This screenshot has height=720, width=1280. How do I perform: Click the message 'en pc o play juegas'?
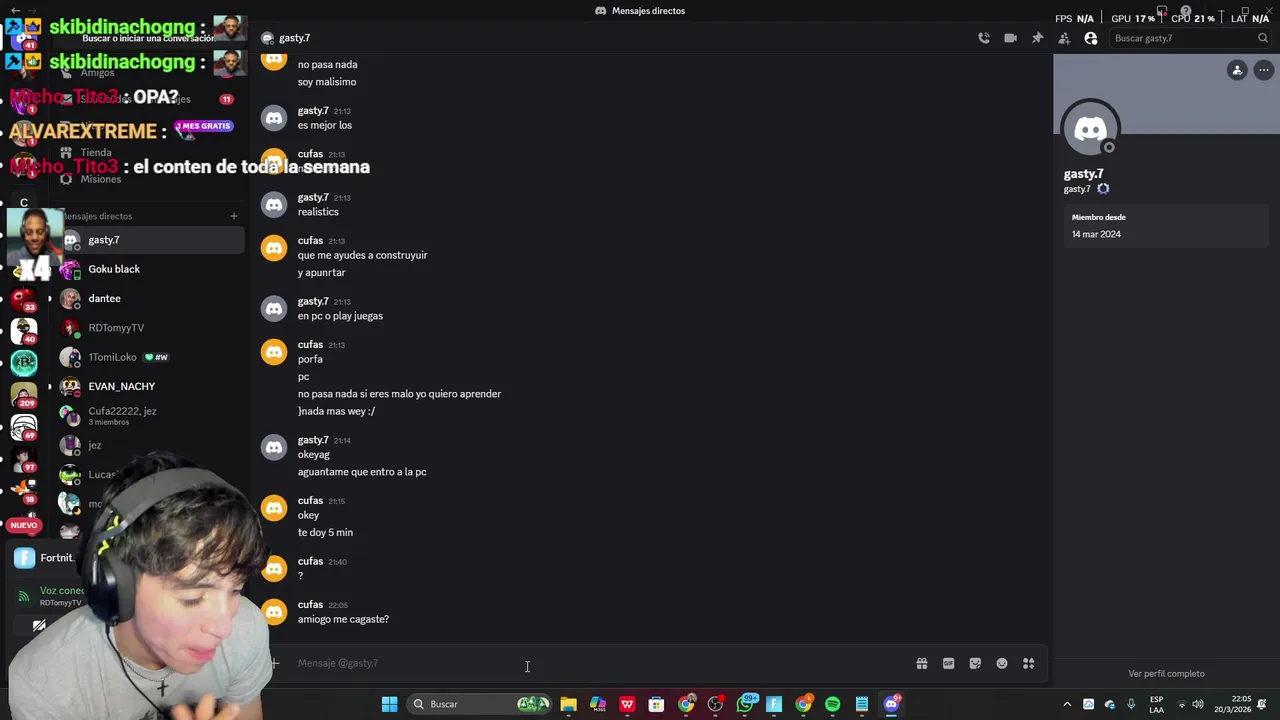tap(340, 316)
